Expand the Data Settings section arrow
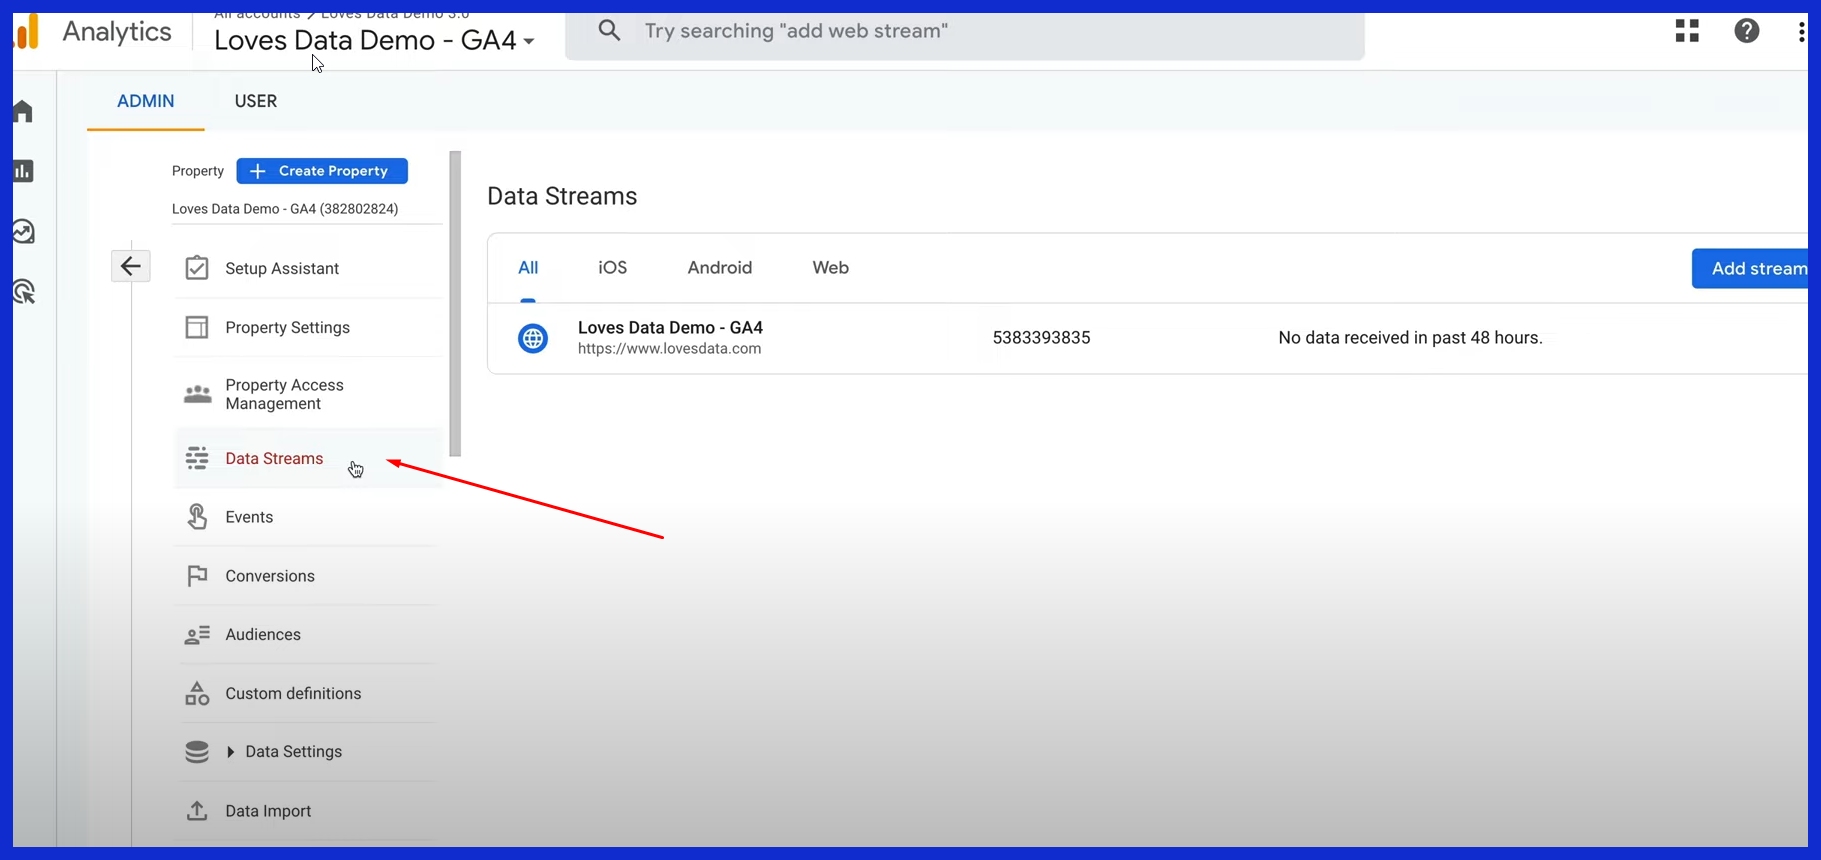Screen dimensions: 1821x860 pyautogui.click(x=230, y=752)
